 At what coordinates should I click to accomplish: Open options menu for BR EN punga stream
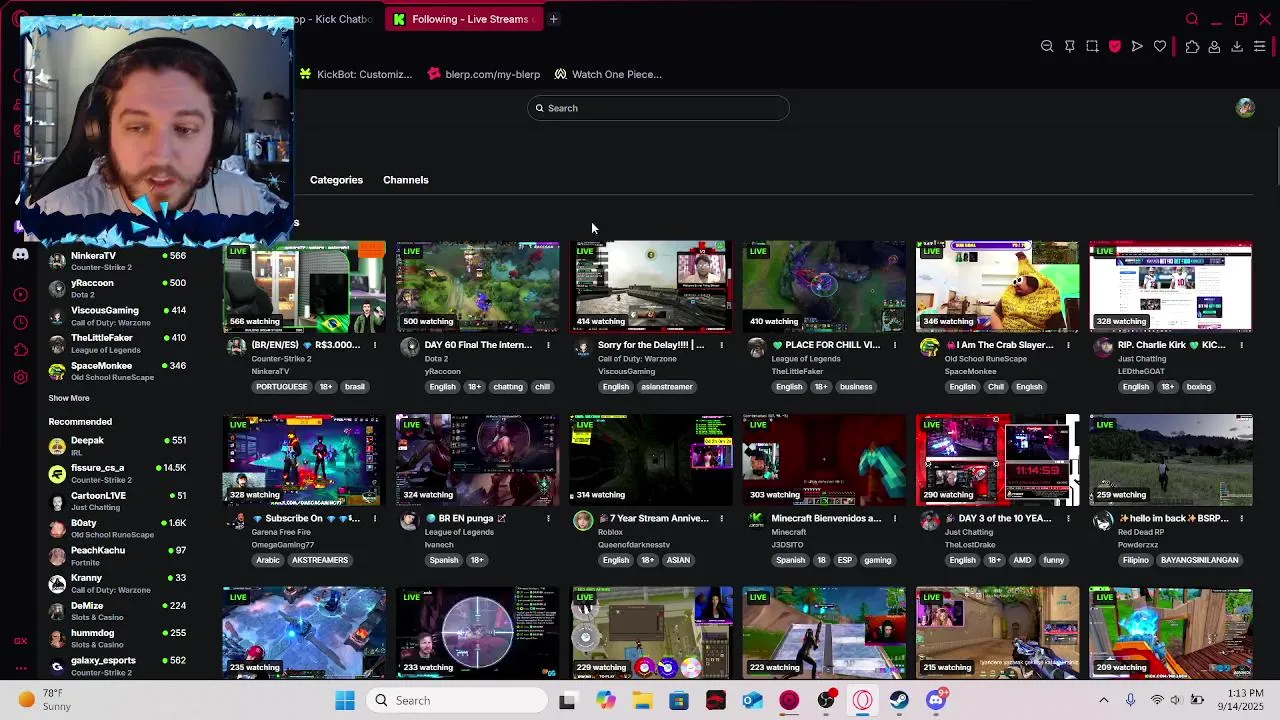click(x=548, y=518)
